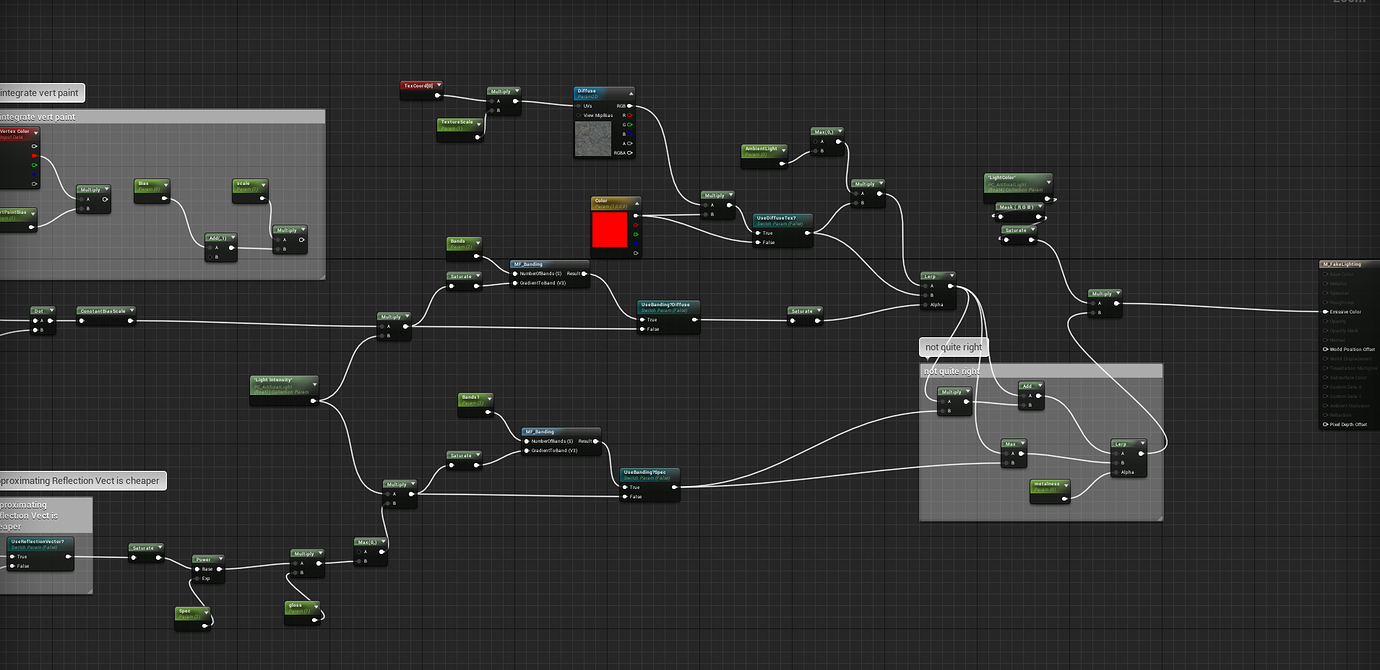Select the Mask ( R G B ) node
This screenshot has height=670, width=1380.
pos(1018,207)
